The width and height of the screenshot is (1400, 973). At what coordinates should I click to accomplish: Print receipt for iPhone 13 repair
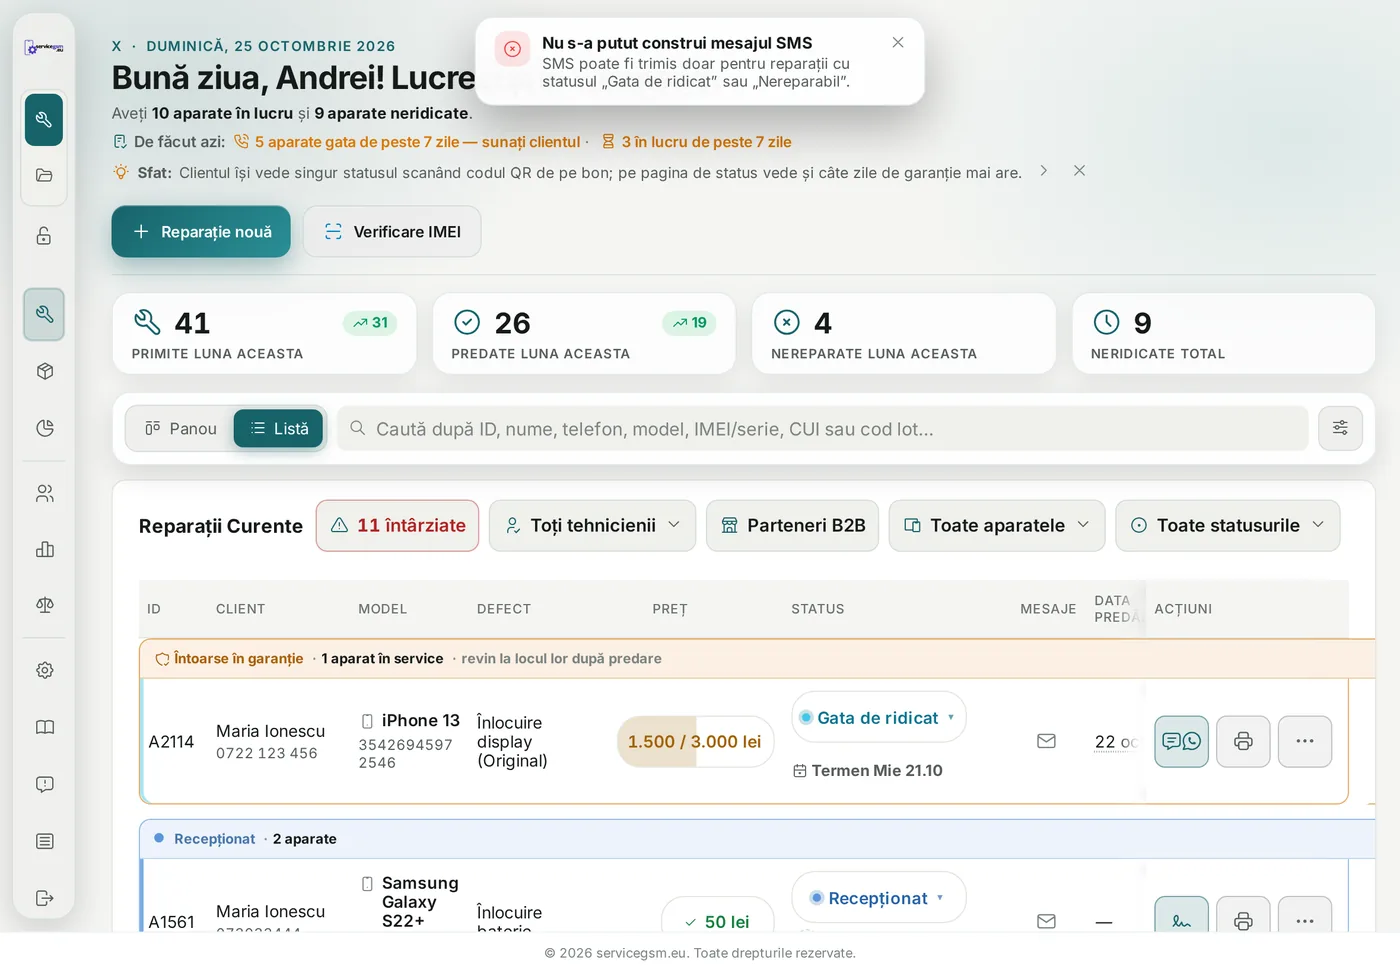tap(1243, 741)
